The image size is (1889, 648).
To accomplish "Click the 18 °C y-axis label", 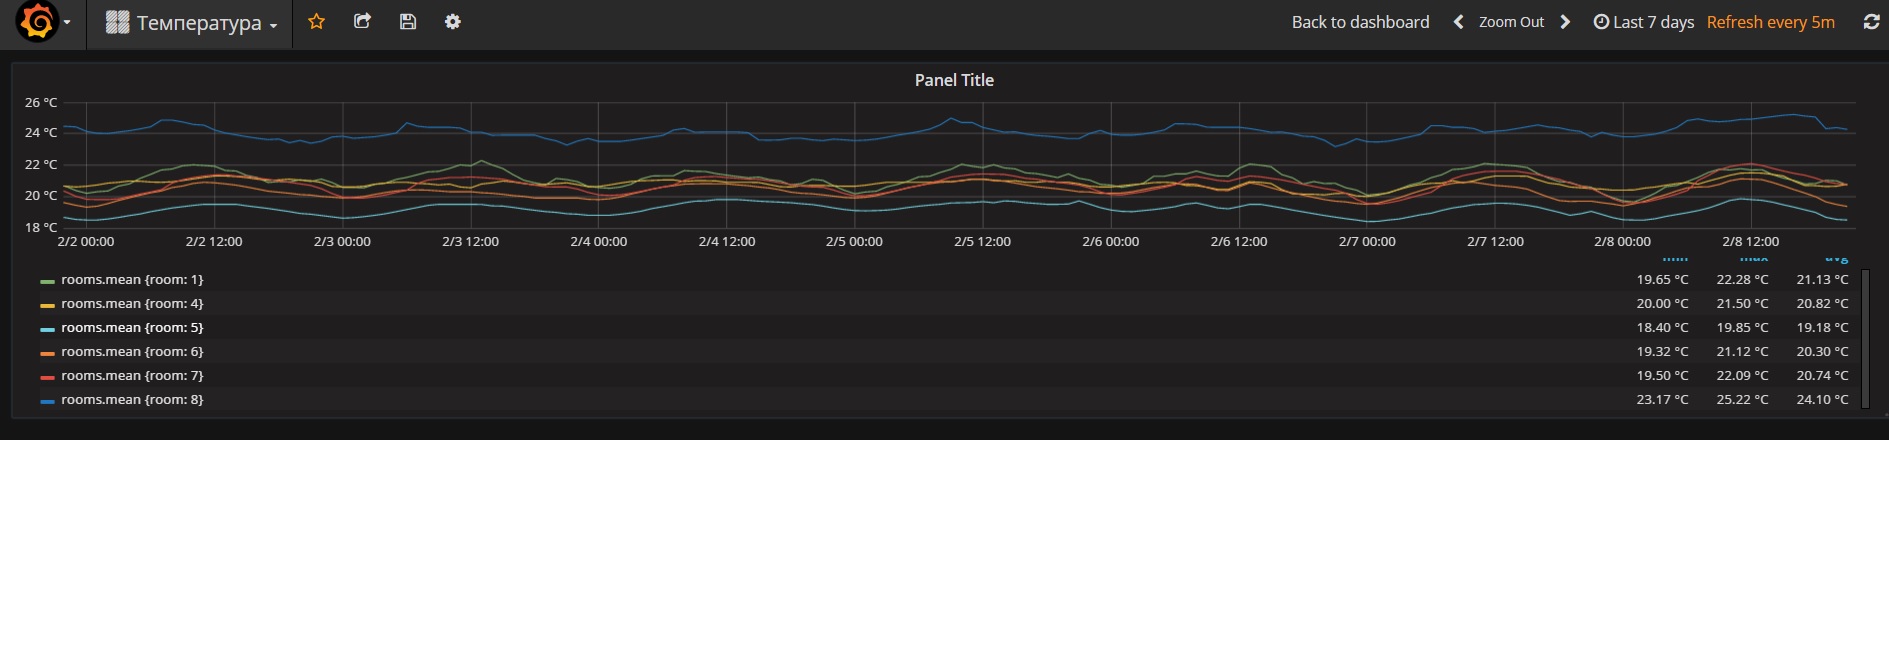I will 41,227.
